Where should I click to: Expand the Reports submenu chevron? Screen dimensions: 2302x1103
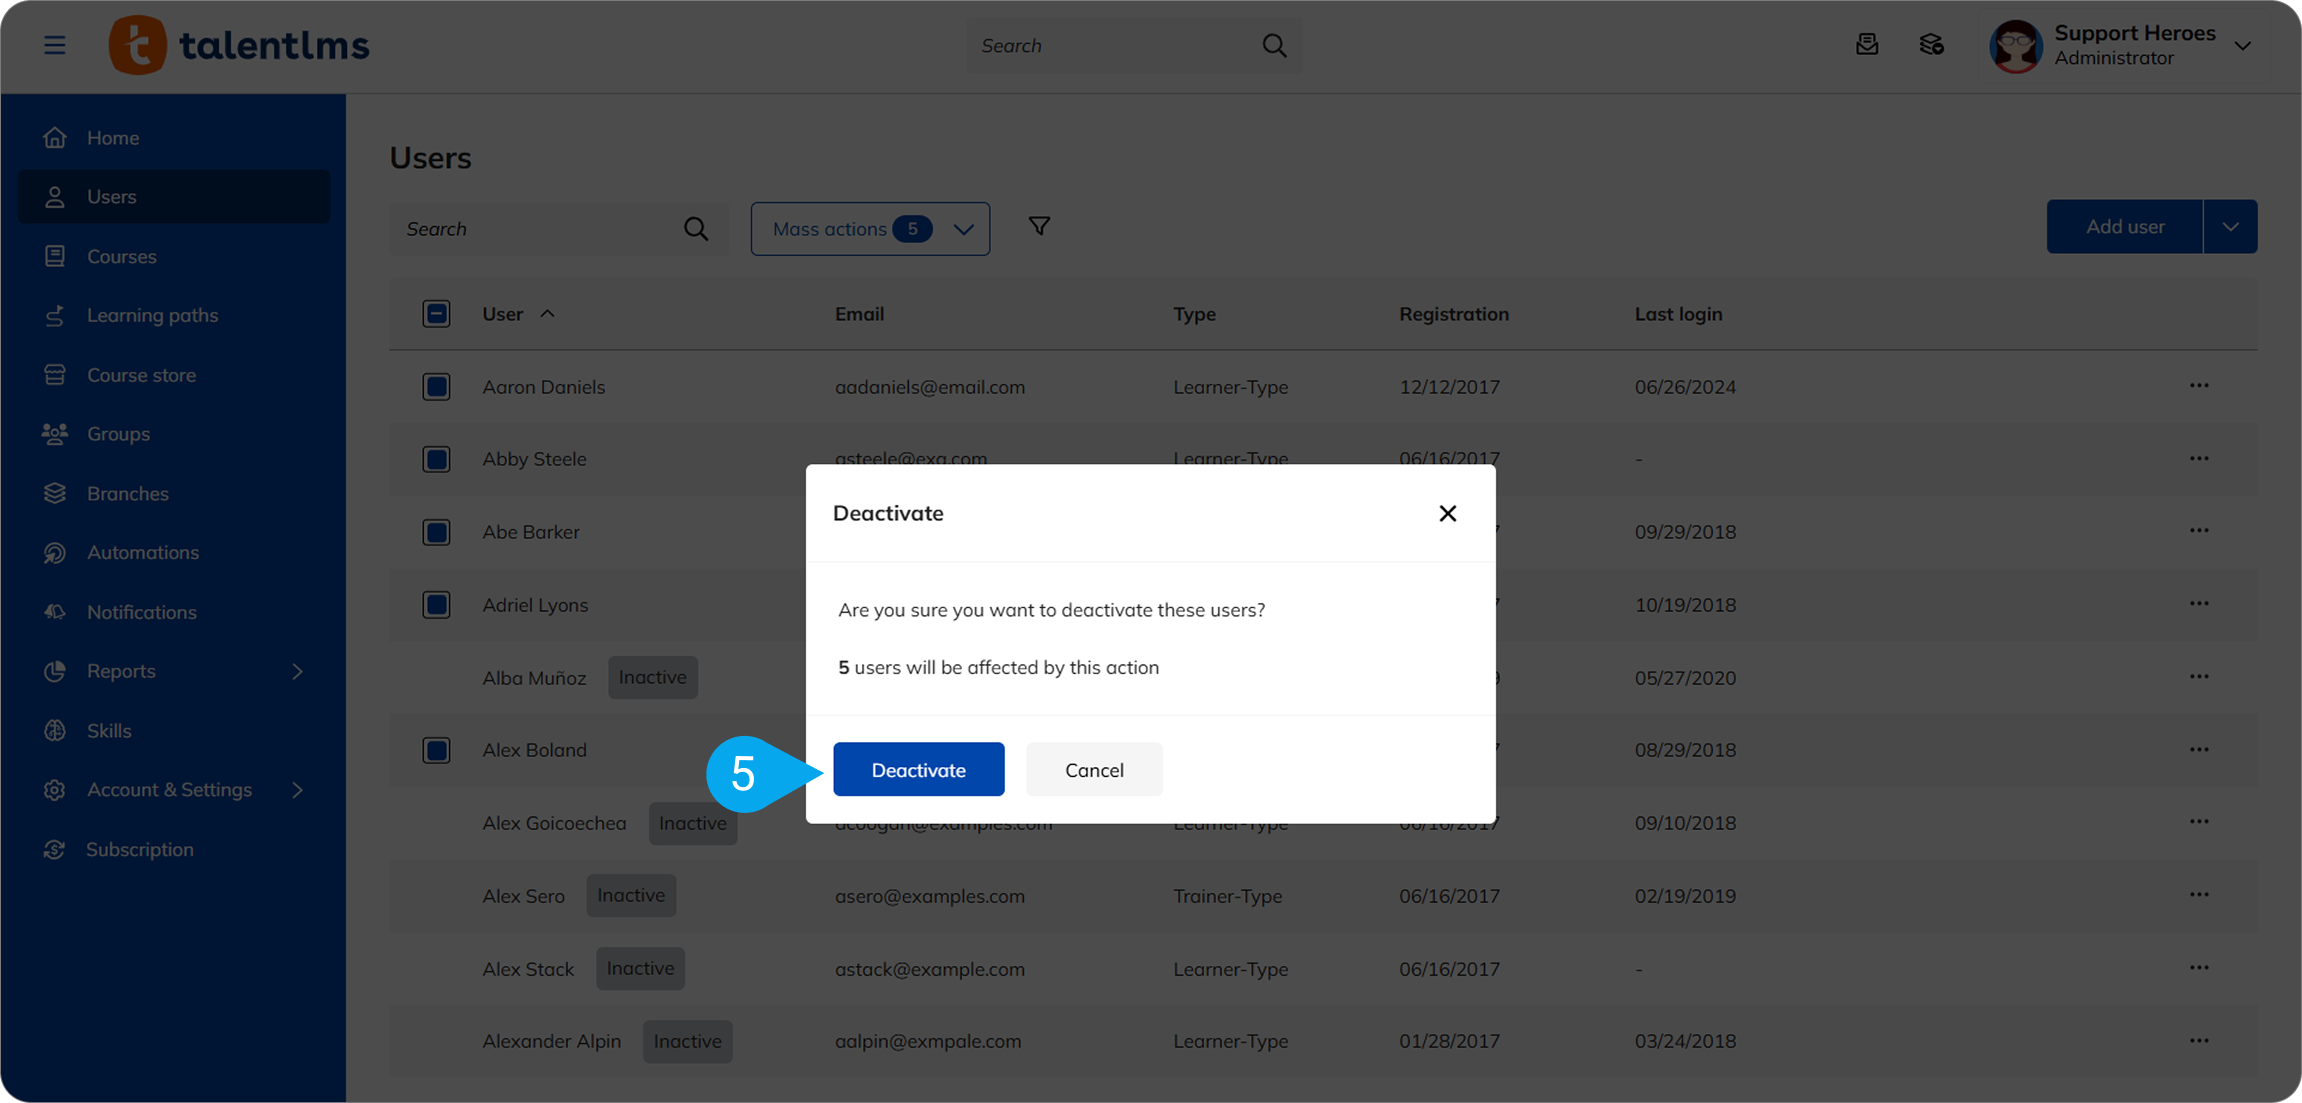click(x=297, y=671)
